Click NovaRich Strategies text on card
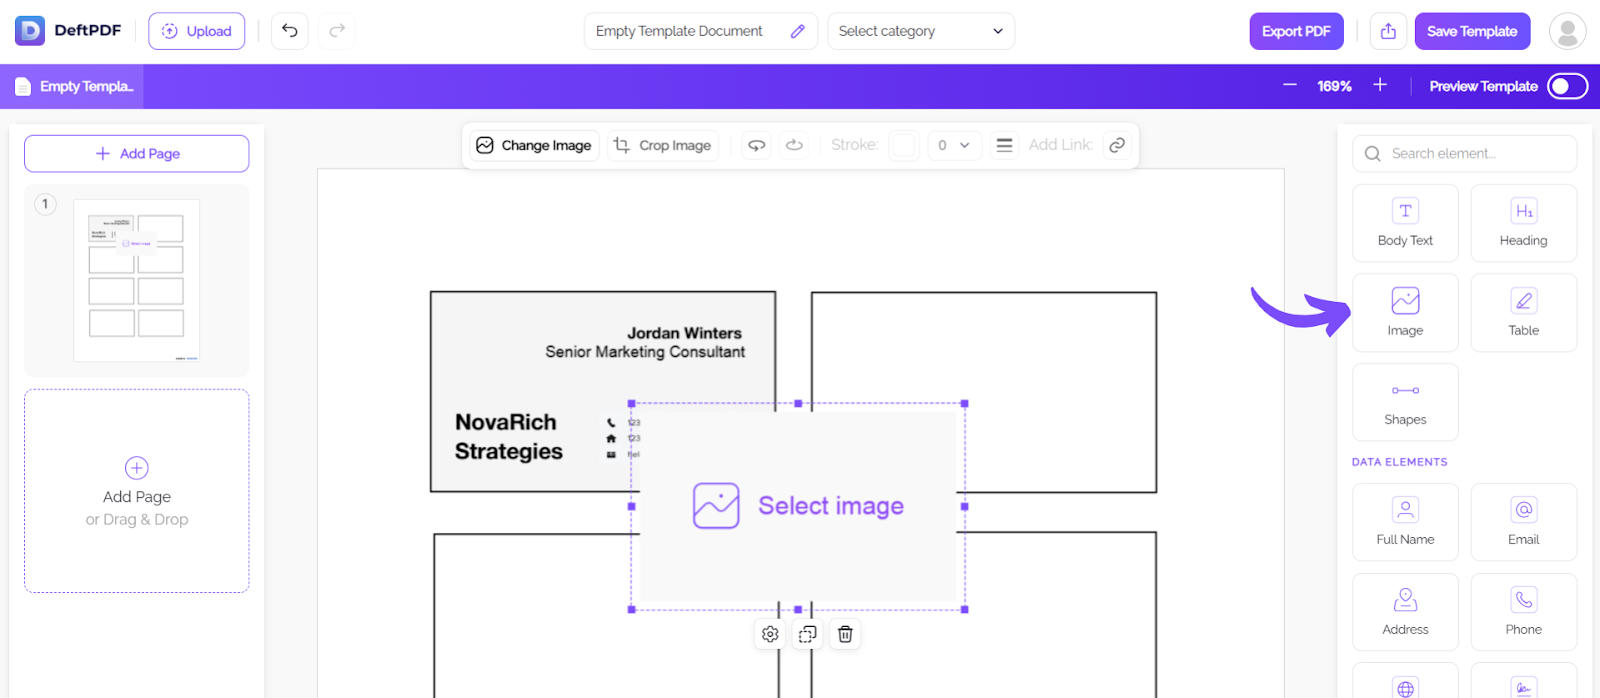 coord(508,437)
